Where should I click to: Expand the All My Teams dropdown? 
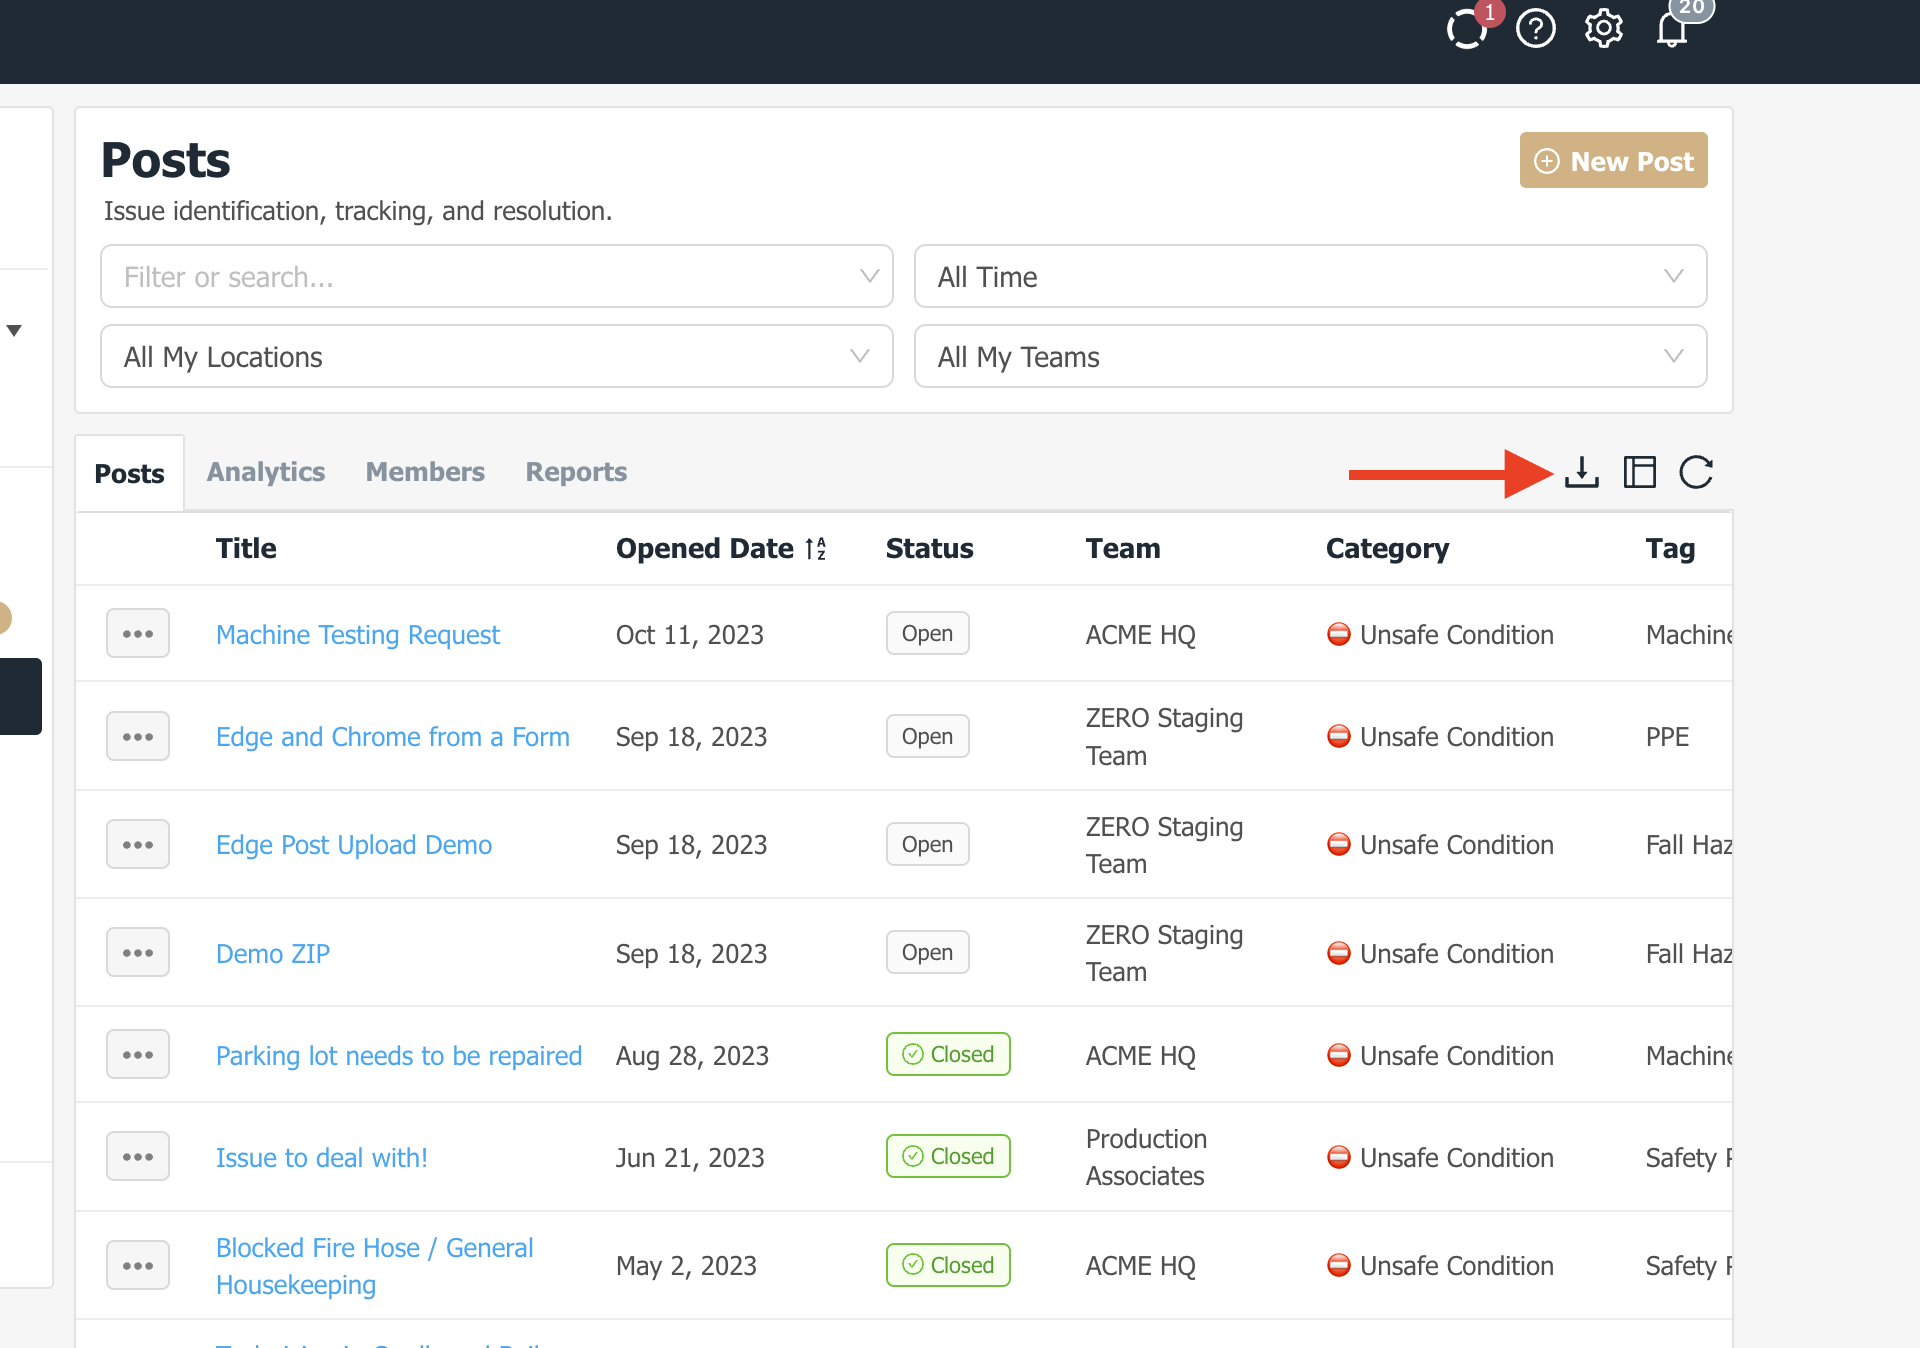click(x=1310, y=357)
